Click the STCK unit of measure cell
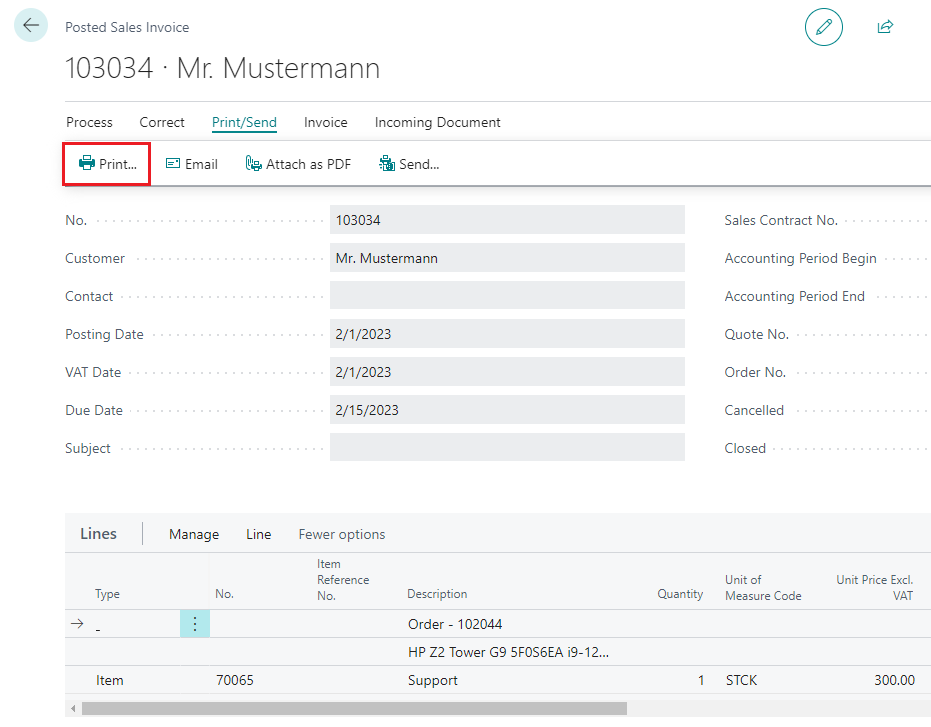 coord(741,680)
